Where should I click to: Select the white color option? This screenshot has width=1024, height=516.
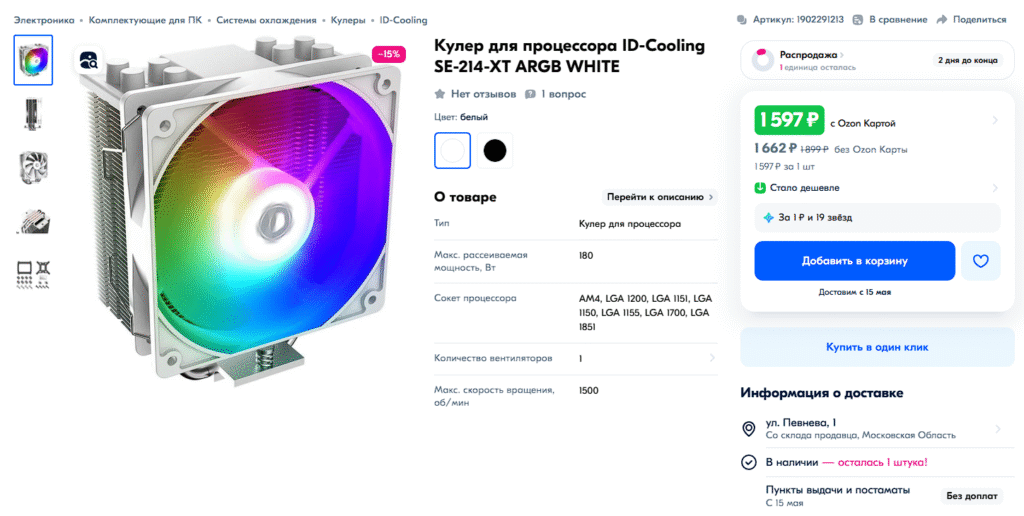(x=453, y=151)
